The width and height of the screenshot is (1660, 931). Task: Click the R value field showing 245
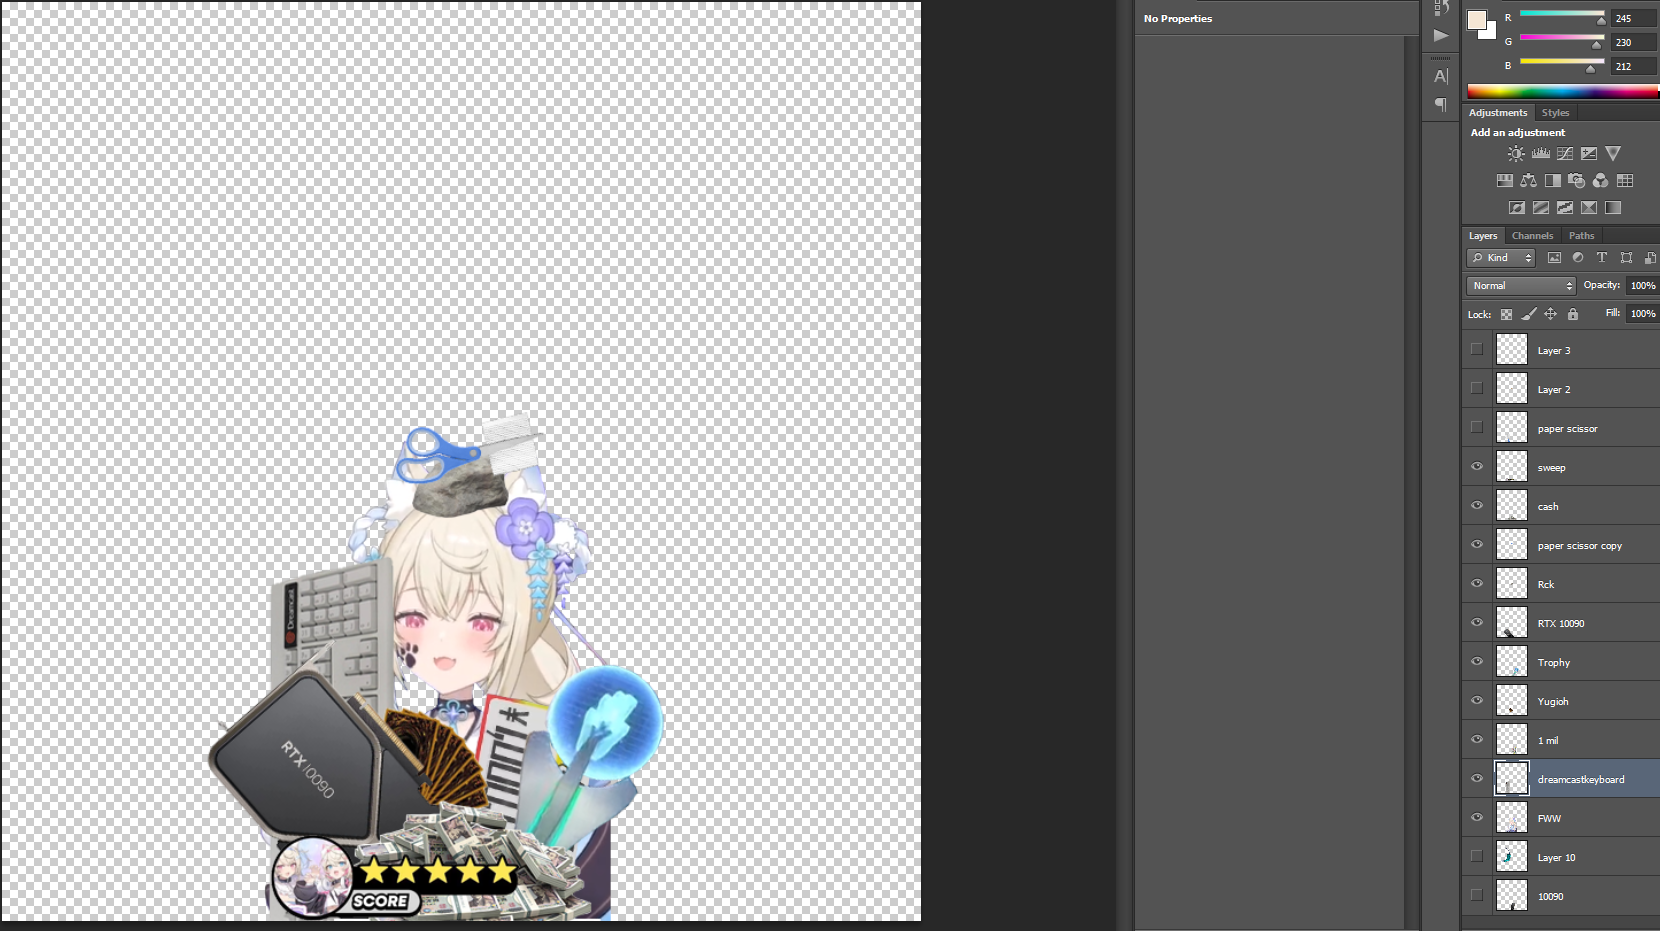click(x=1632, y=19)
